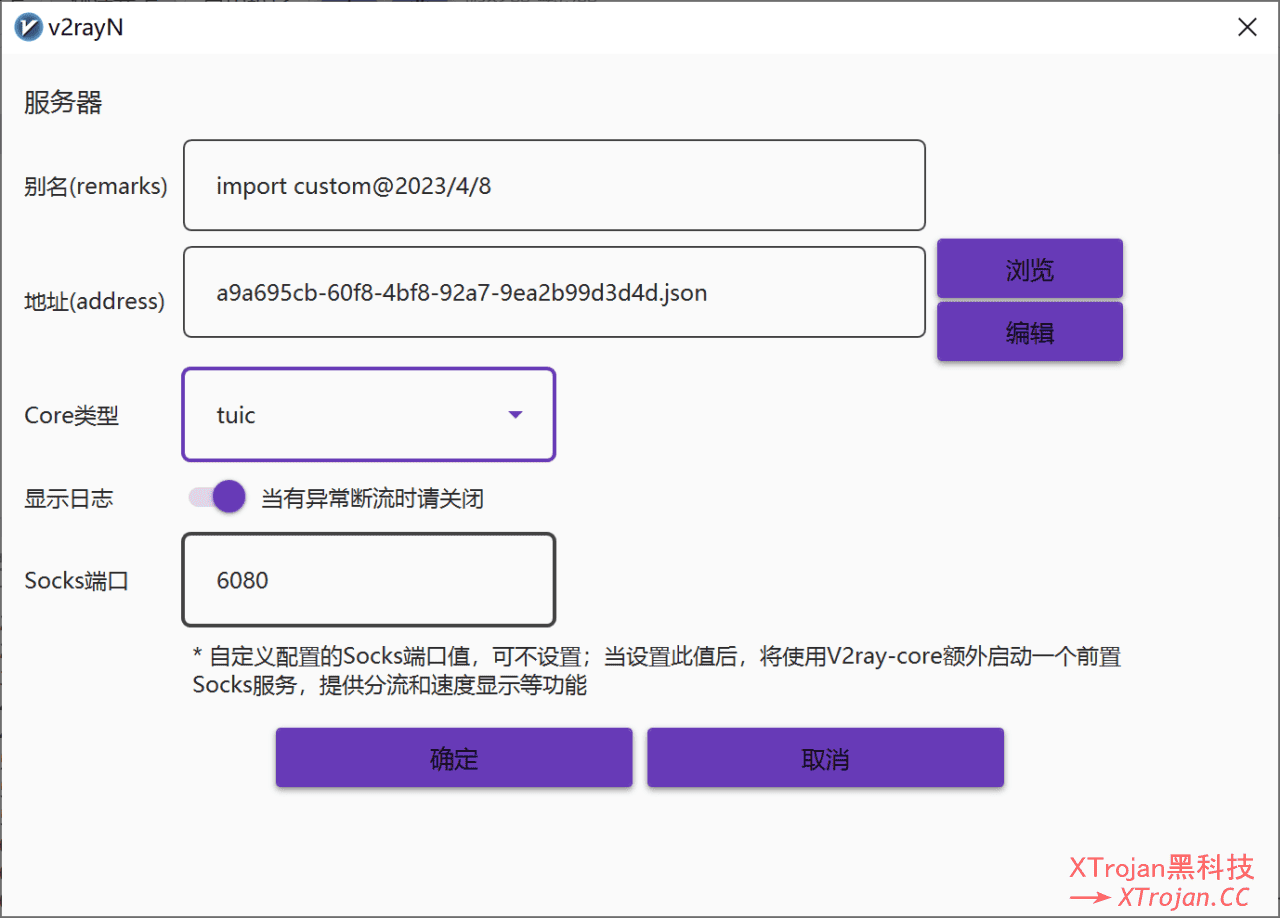The height and width of the screenshot is (918, 1280).
Task: Click the 服务器 header label
Action: click(62, 102)
